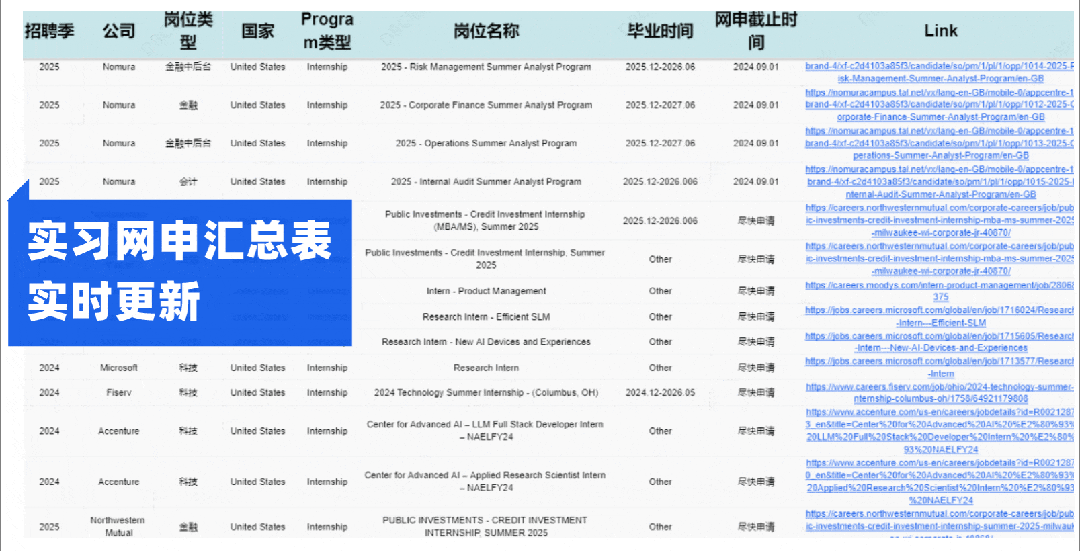Screen dimensions: 1080x551
Task: Open the careers.moodys.com product management link
Action: point(940,291)
